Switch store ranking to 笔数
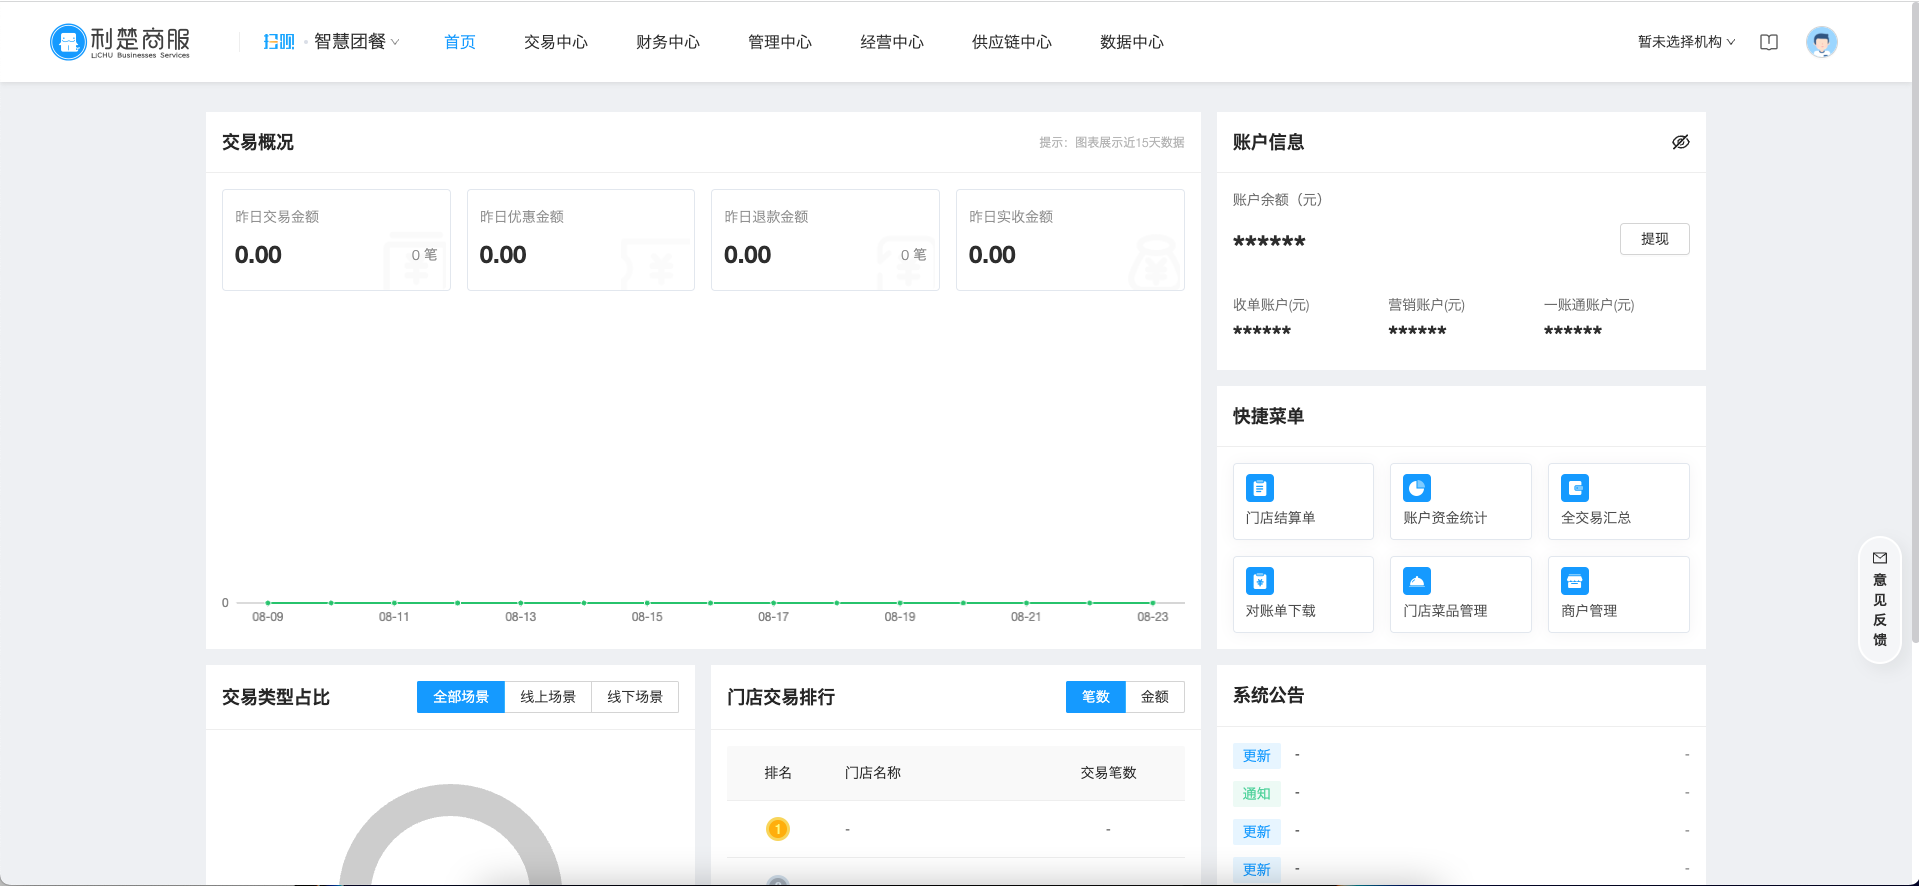 tap(1096, 697)
